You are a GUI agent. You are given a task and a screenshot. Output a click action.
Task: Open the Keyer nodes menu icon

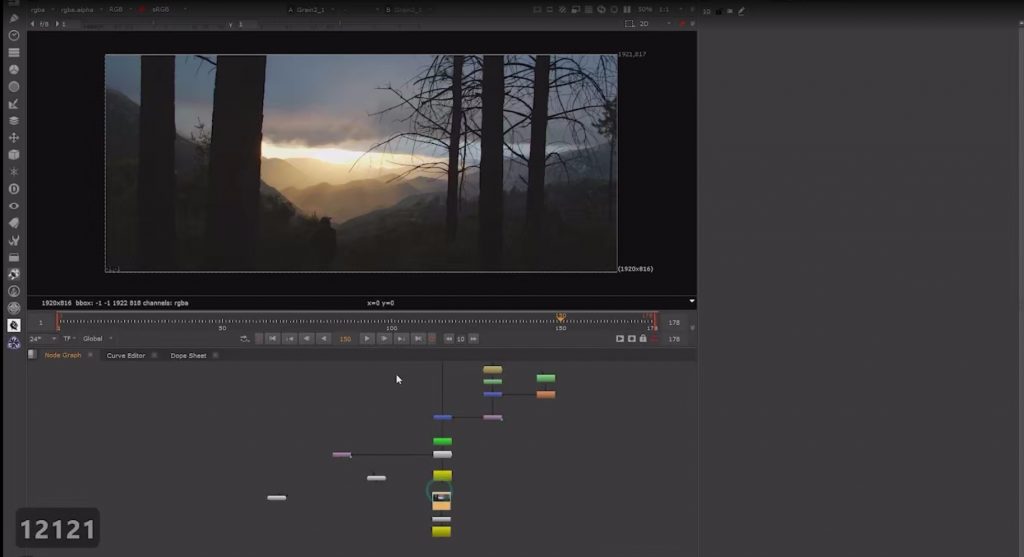point(14,104)
